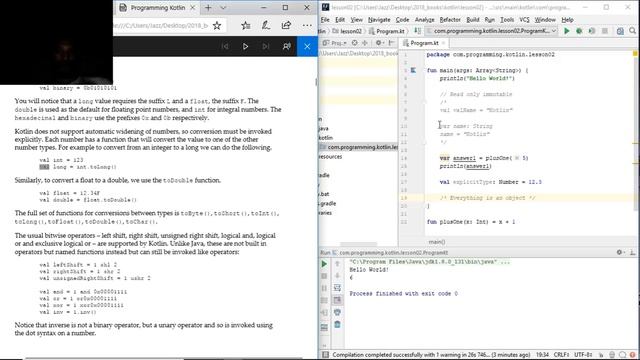Screen dimensions: 640x360
Task: Open Edge Settings and more menu
Action: [x=307, y=25]
